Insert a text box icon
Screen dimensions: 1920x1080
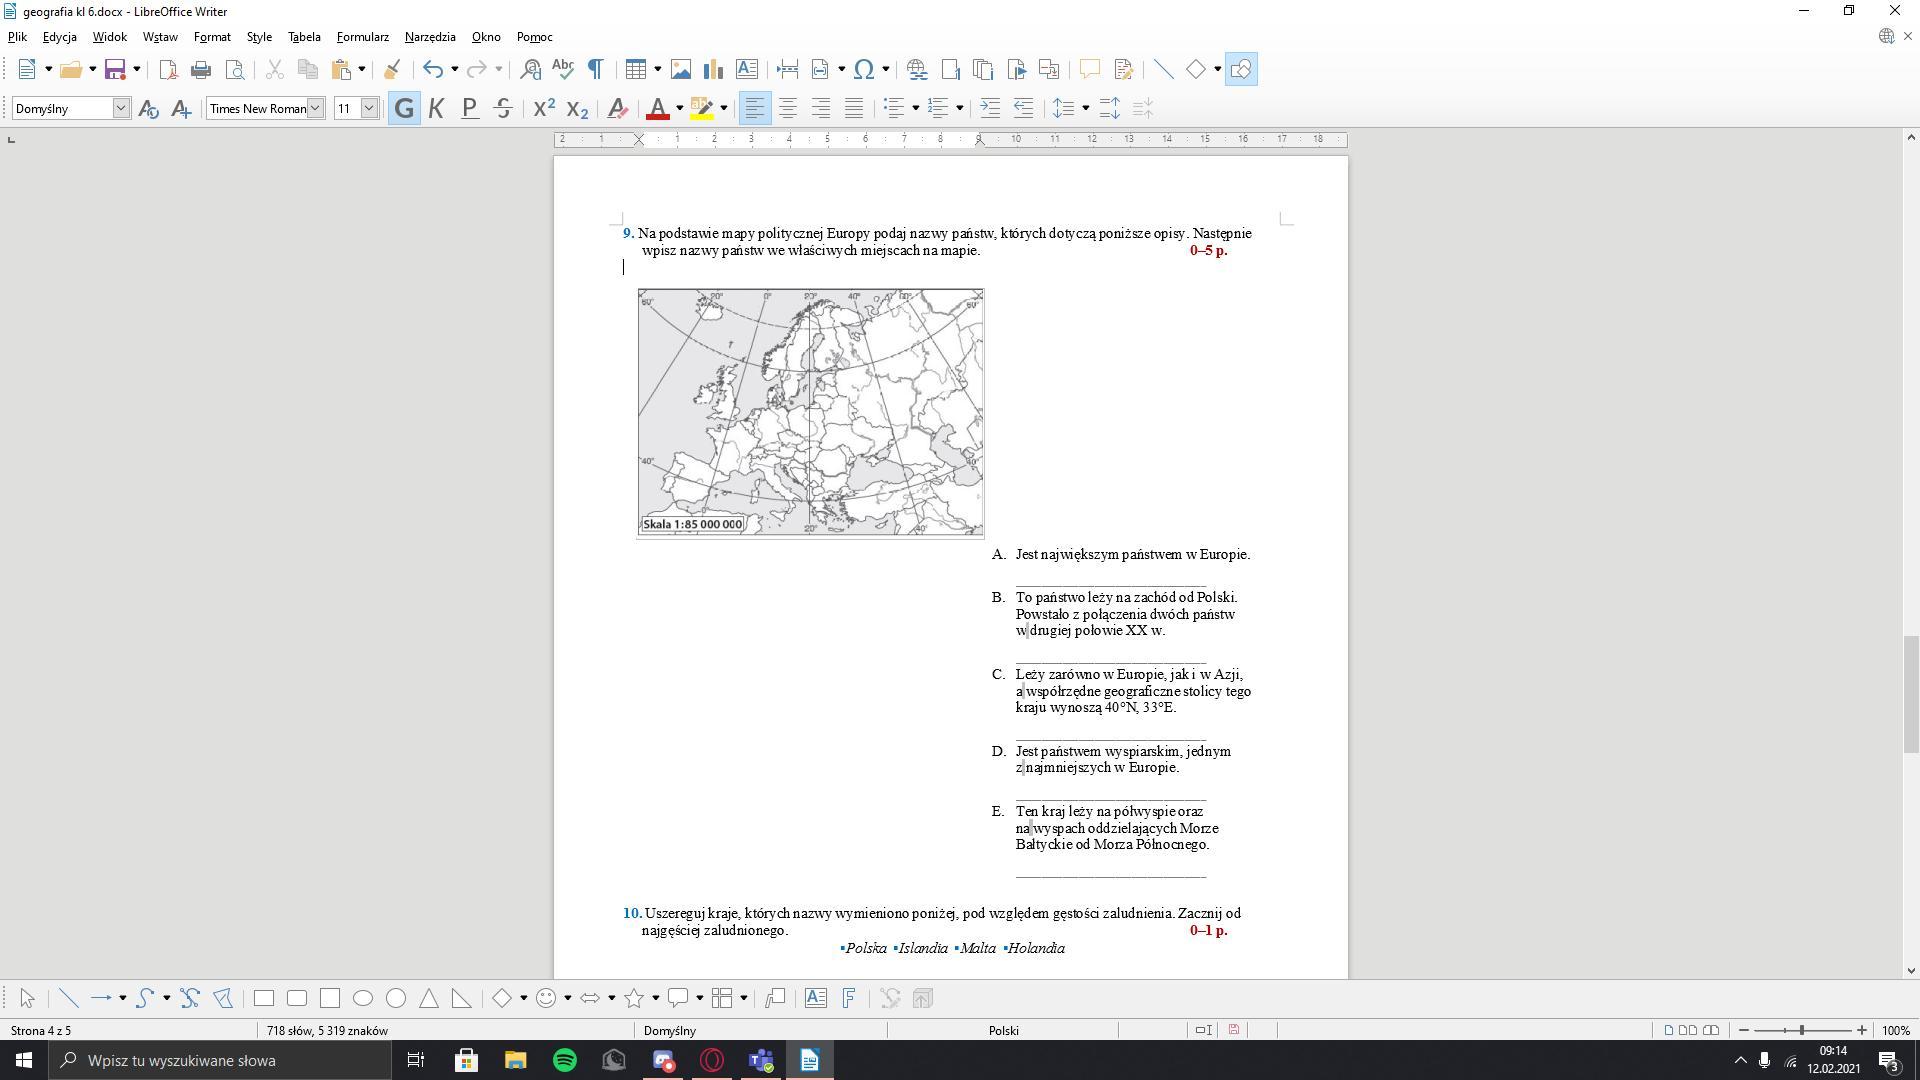746,69
